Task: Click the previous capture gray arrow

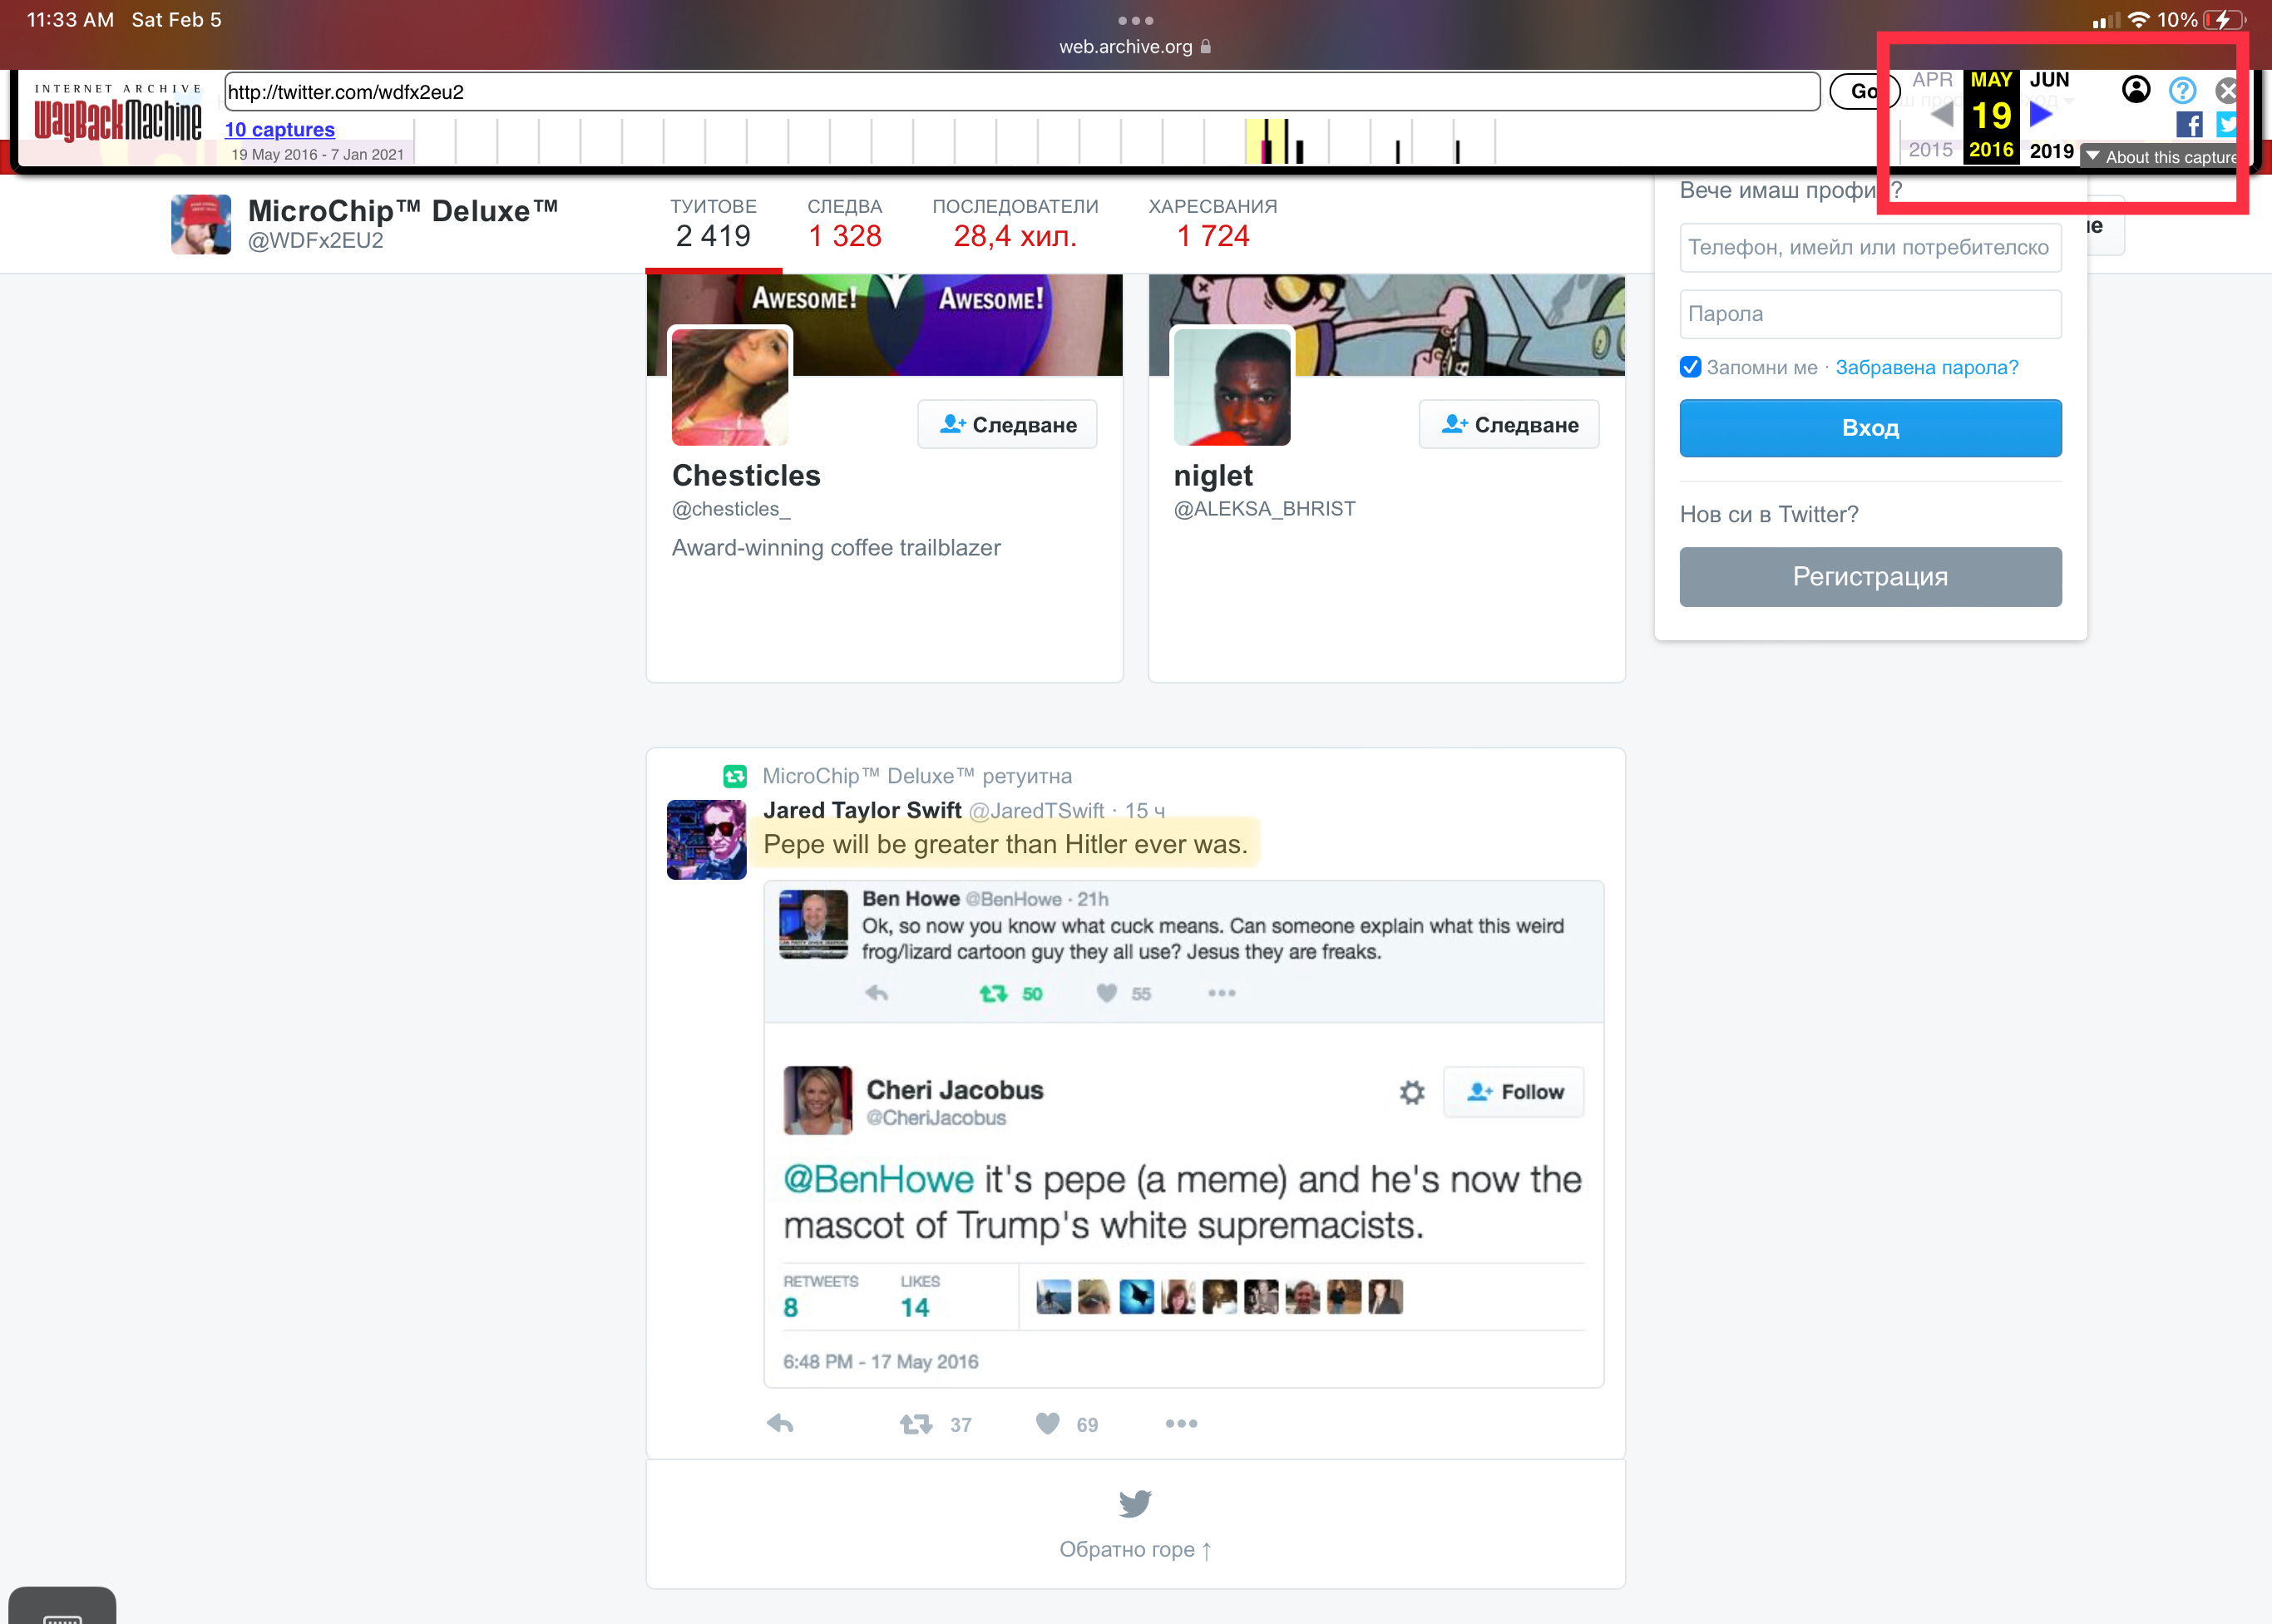Action: pyautogui.click(x=1941, y=114)
